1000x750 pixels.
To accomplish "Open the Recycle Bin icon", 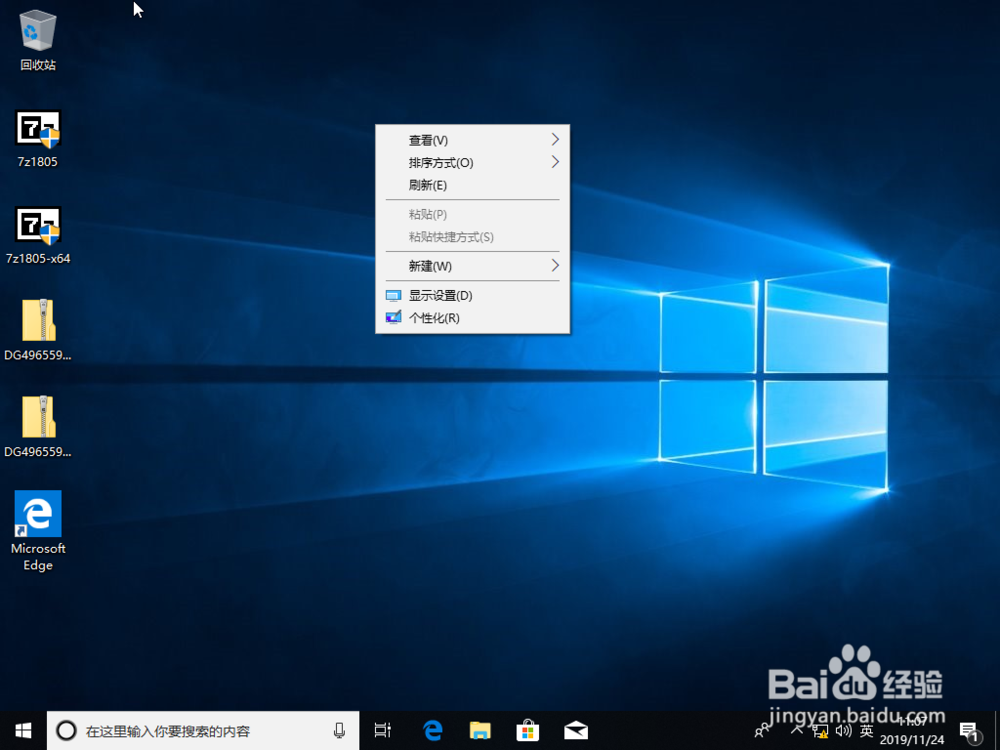I will pyautogui.click(x=37, y=40).
